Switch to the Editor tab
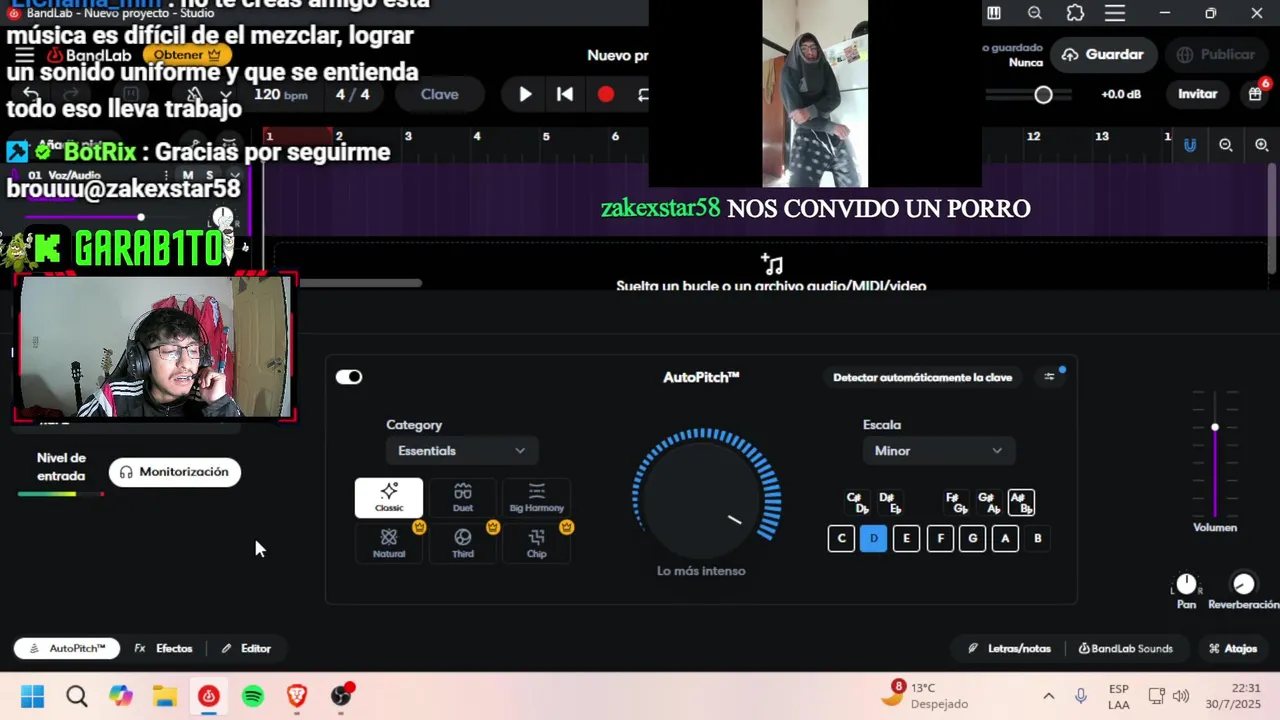 coord(246,648)
